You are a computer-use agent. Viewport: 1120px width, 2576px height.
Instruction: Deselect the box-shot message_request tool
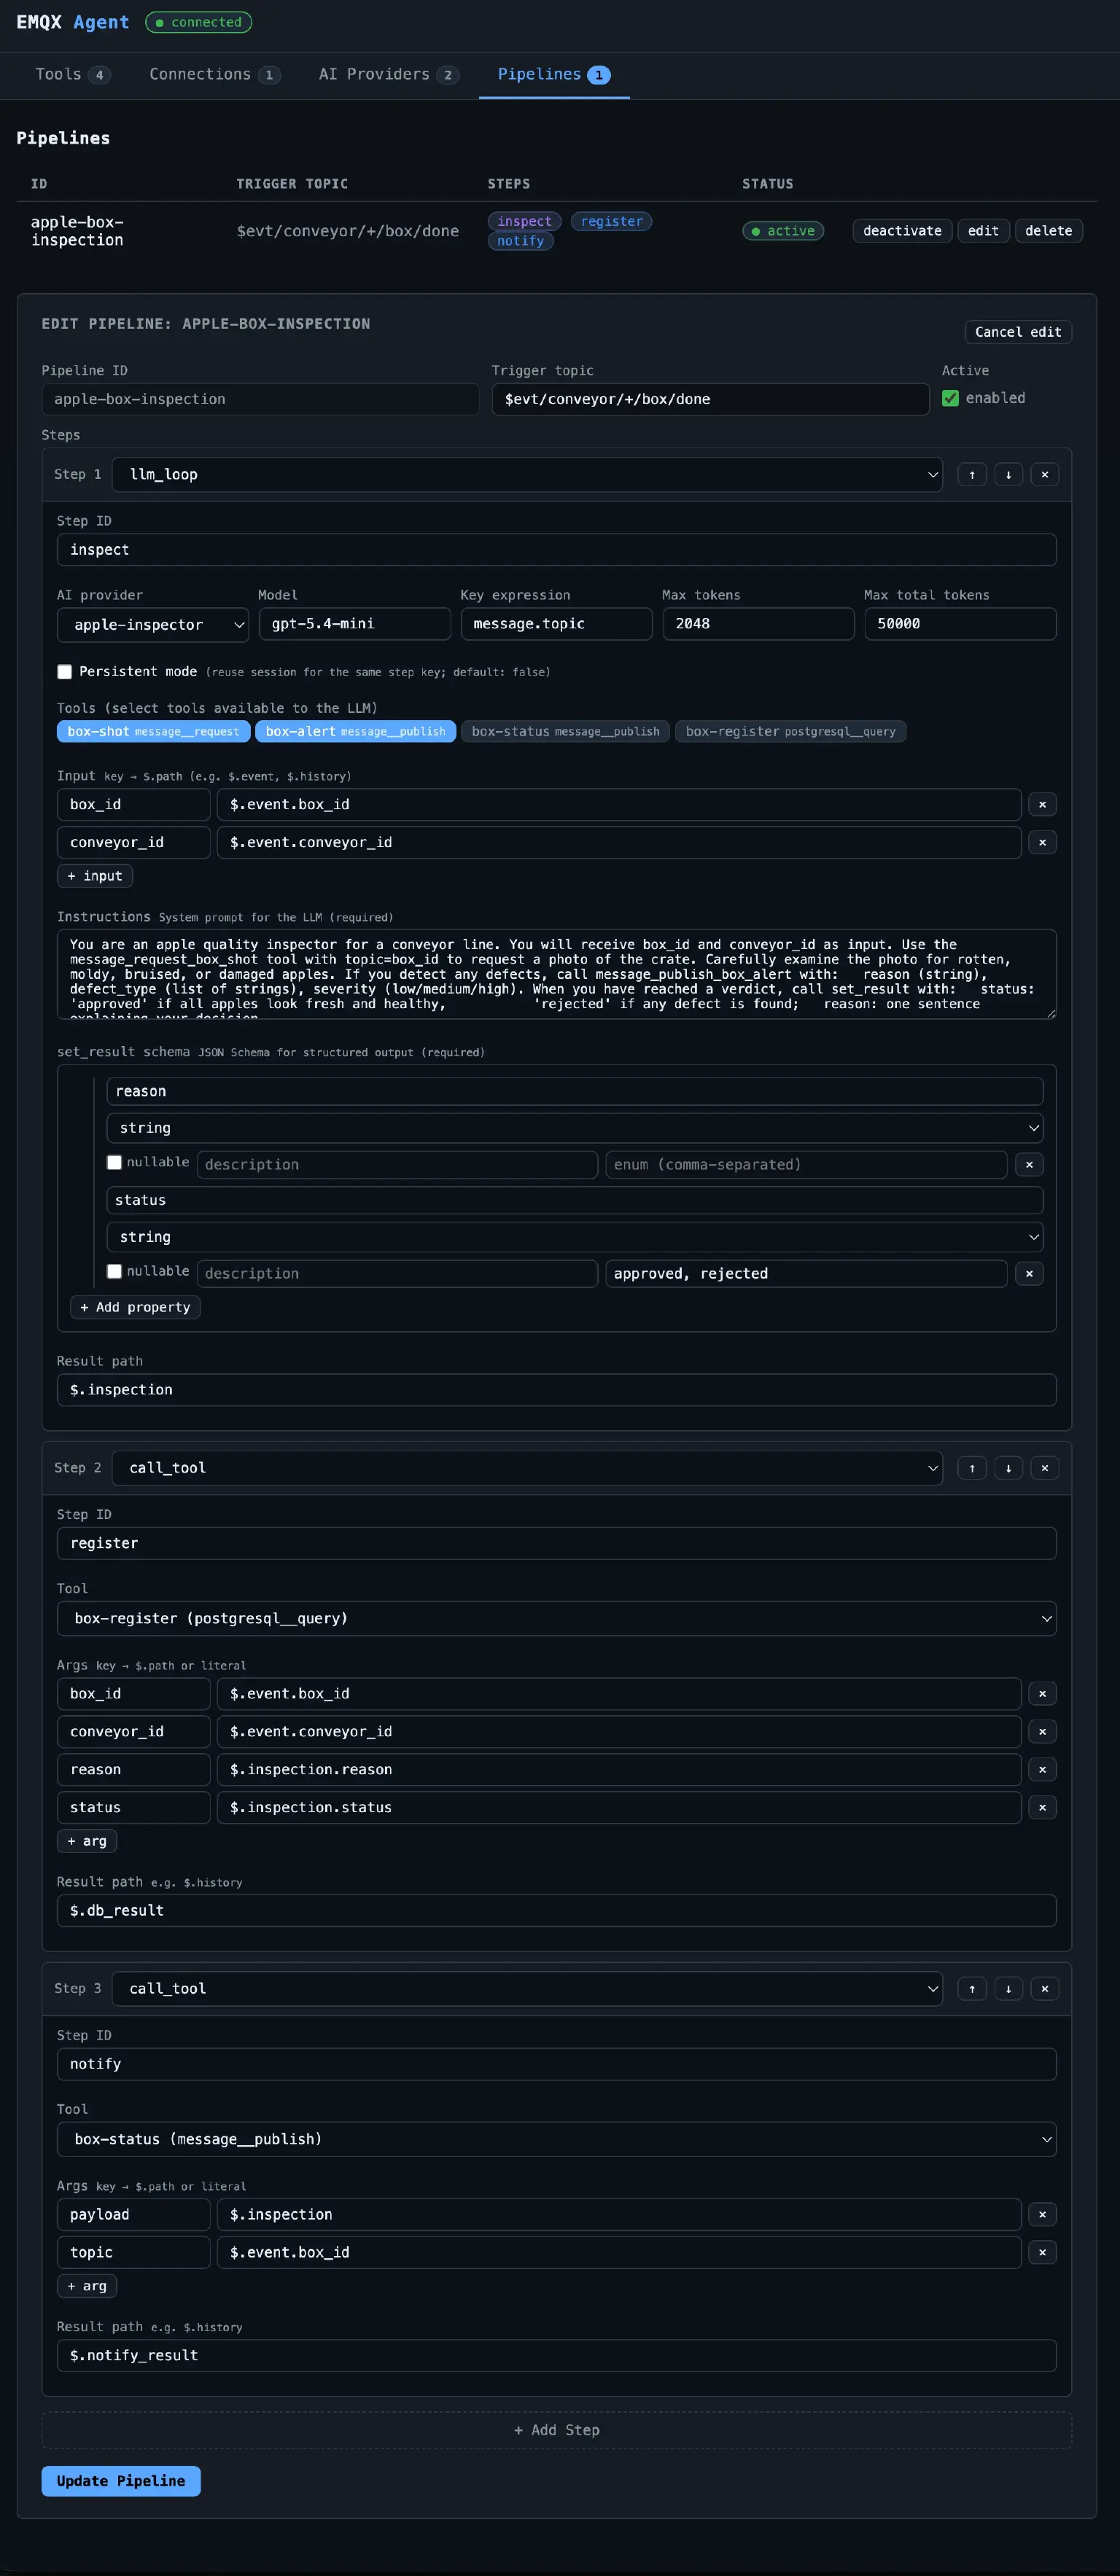click(x=153, y=731)
